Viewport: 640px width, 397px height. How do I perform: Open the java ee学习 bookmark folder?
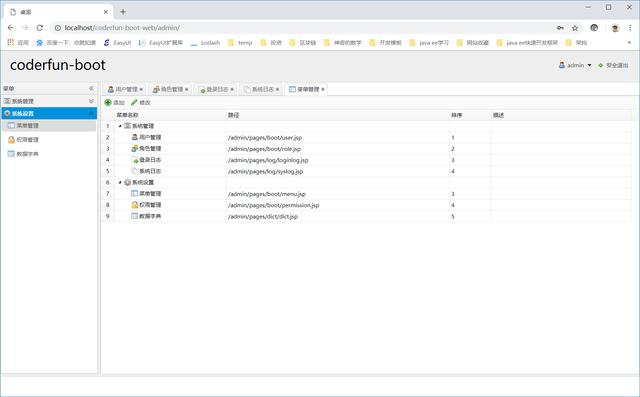click(x=429, y=42)
